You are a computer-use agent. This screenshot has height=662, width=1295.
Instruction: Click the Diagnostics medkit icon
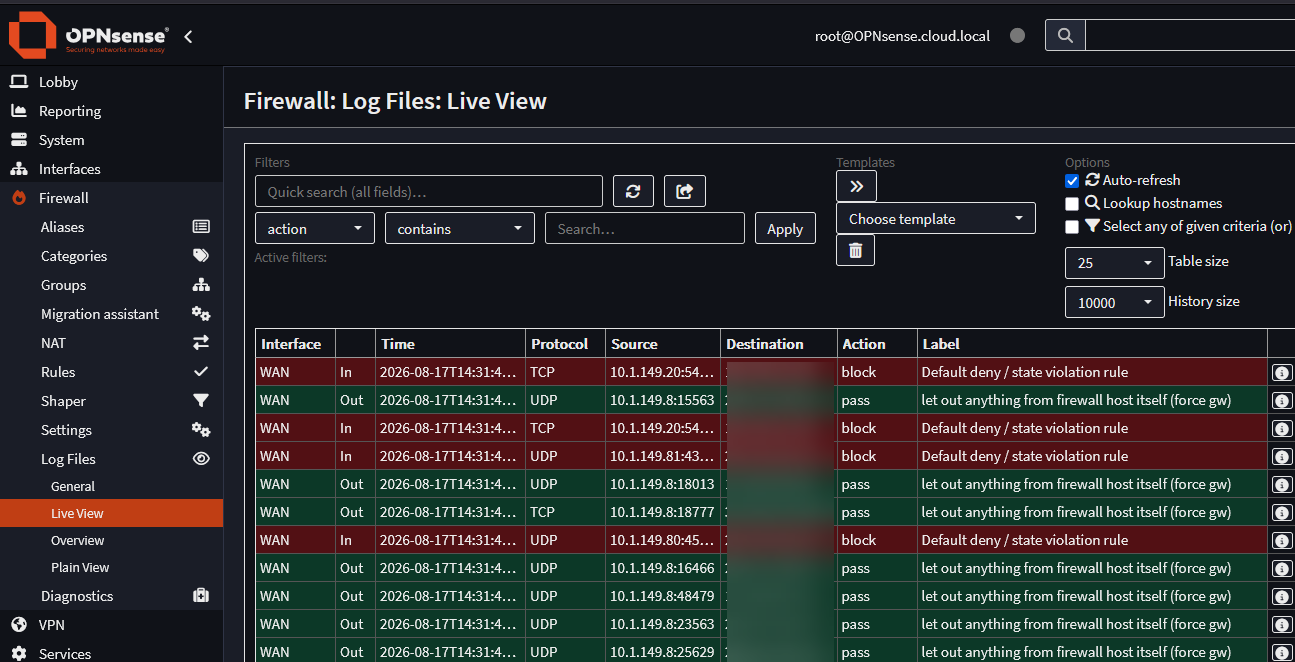click(201, 596)
